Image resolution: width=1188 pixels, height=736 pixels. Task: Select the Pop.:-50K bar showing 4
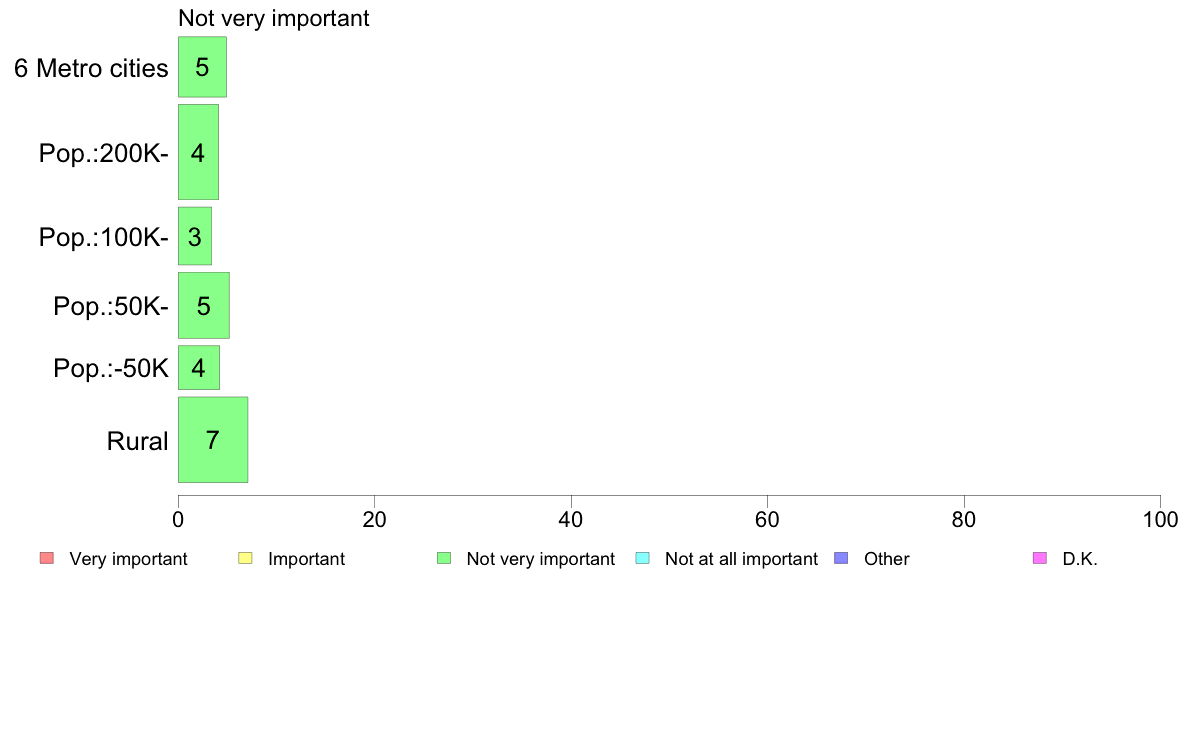coord(199,368)
